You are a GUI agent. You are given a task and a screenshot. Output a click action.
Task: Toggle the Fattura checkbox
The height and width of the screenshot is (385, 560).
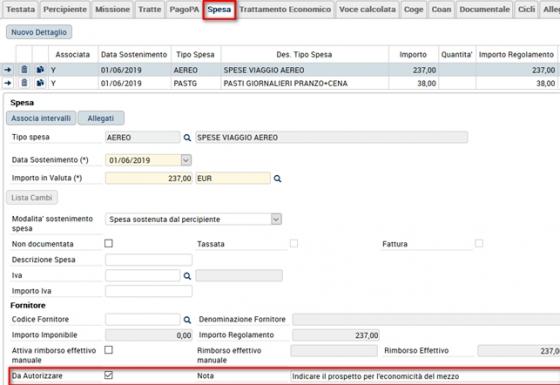[x=479, y=244]
